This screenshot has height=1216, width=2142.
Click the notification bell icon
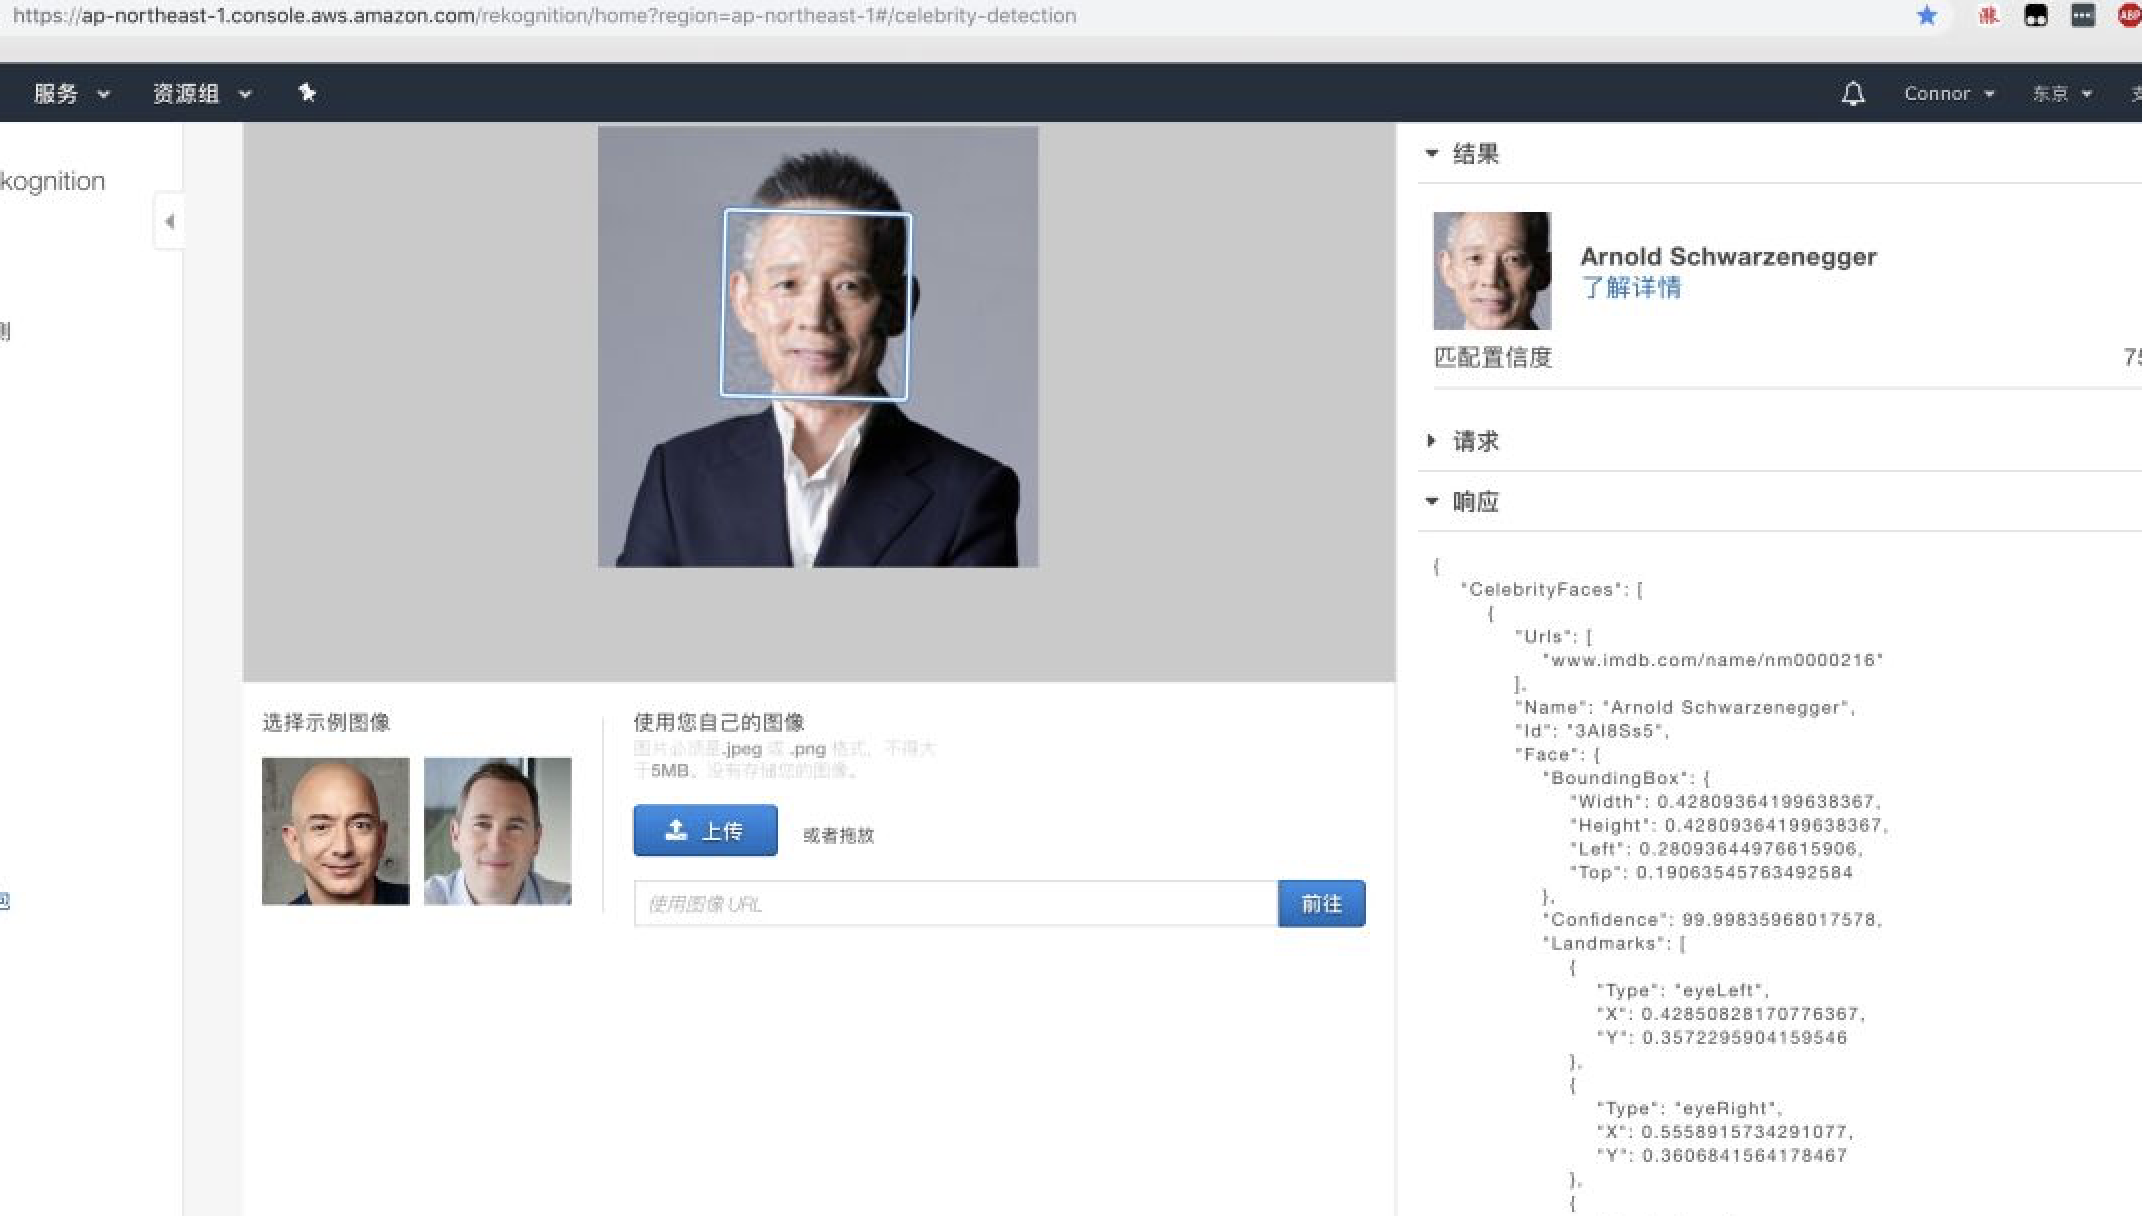(x=1853, y=94)
